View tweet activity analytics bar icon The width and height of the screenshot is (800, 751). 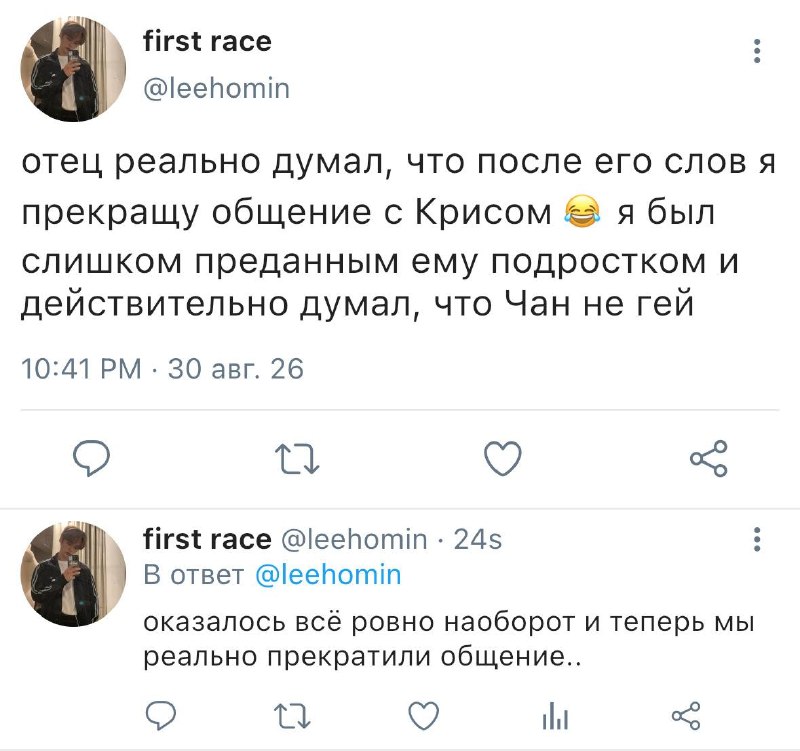click(x=555, y=715)
